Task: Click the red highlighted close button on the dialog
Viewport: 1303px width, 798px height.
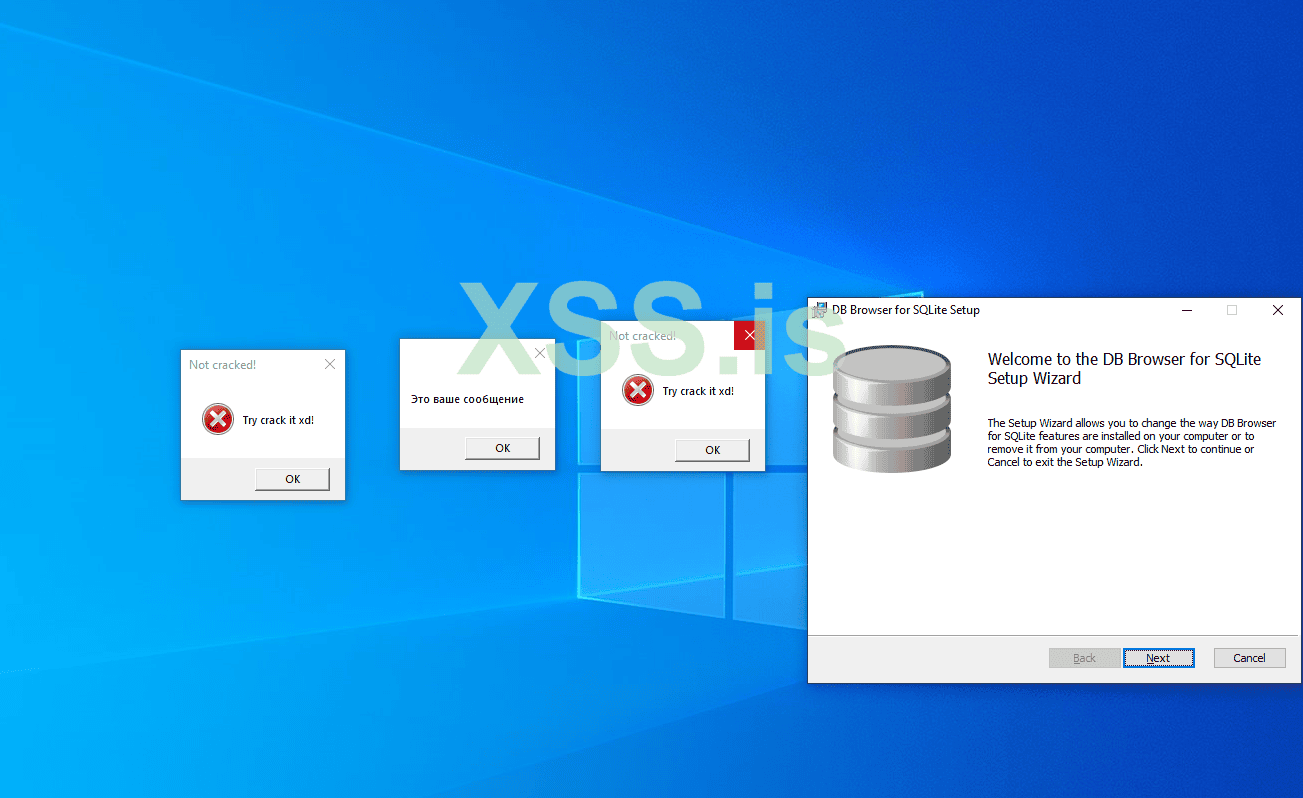Action: tap(749, 335)
